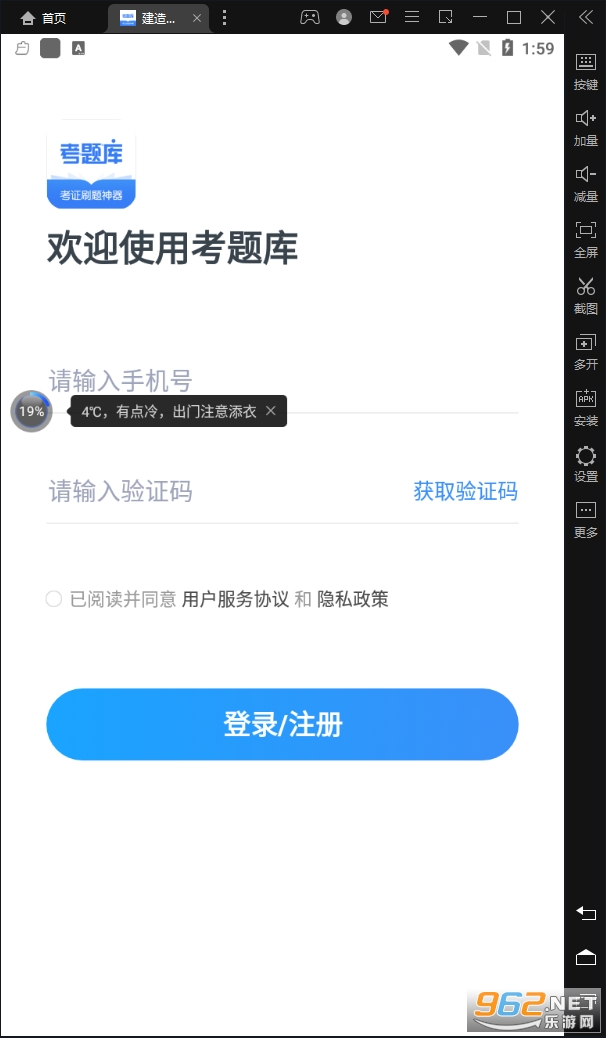606x1038 pixels.
Task: Show 更多 extra tools
Action: (585, 520)
